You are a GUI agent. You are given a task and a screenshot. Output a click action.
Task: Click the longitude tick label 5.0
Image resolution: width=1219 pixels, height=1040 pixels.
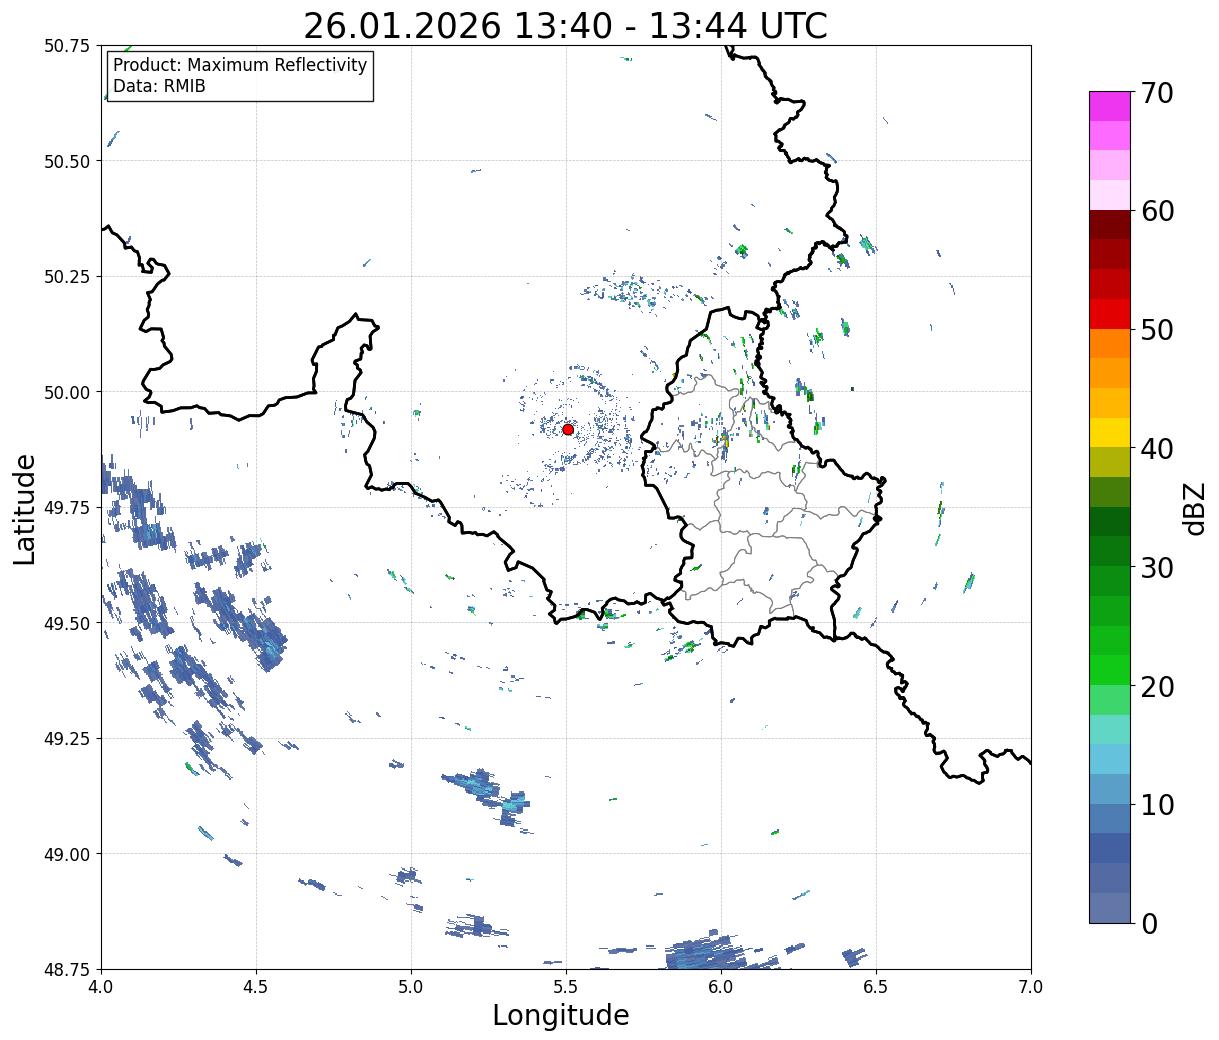point(411,987)
